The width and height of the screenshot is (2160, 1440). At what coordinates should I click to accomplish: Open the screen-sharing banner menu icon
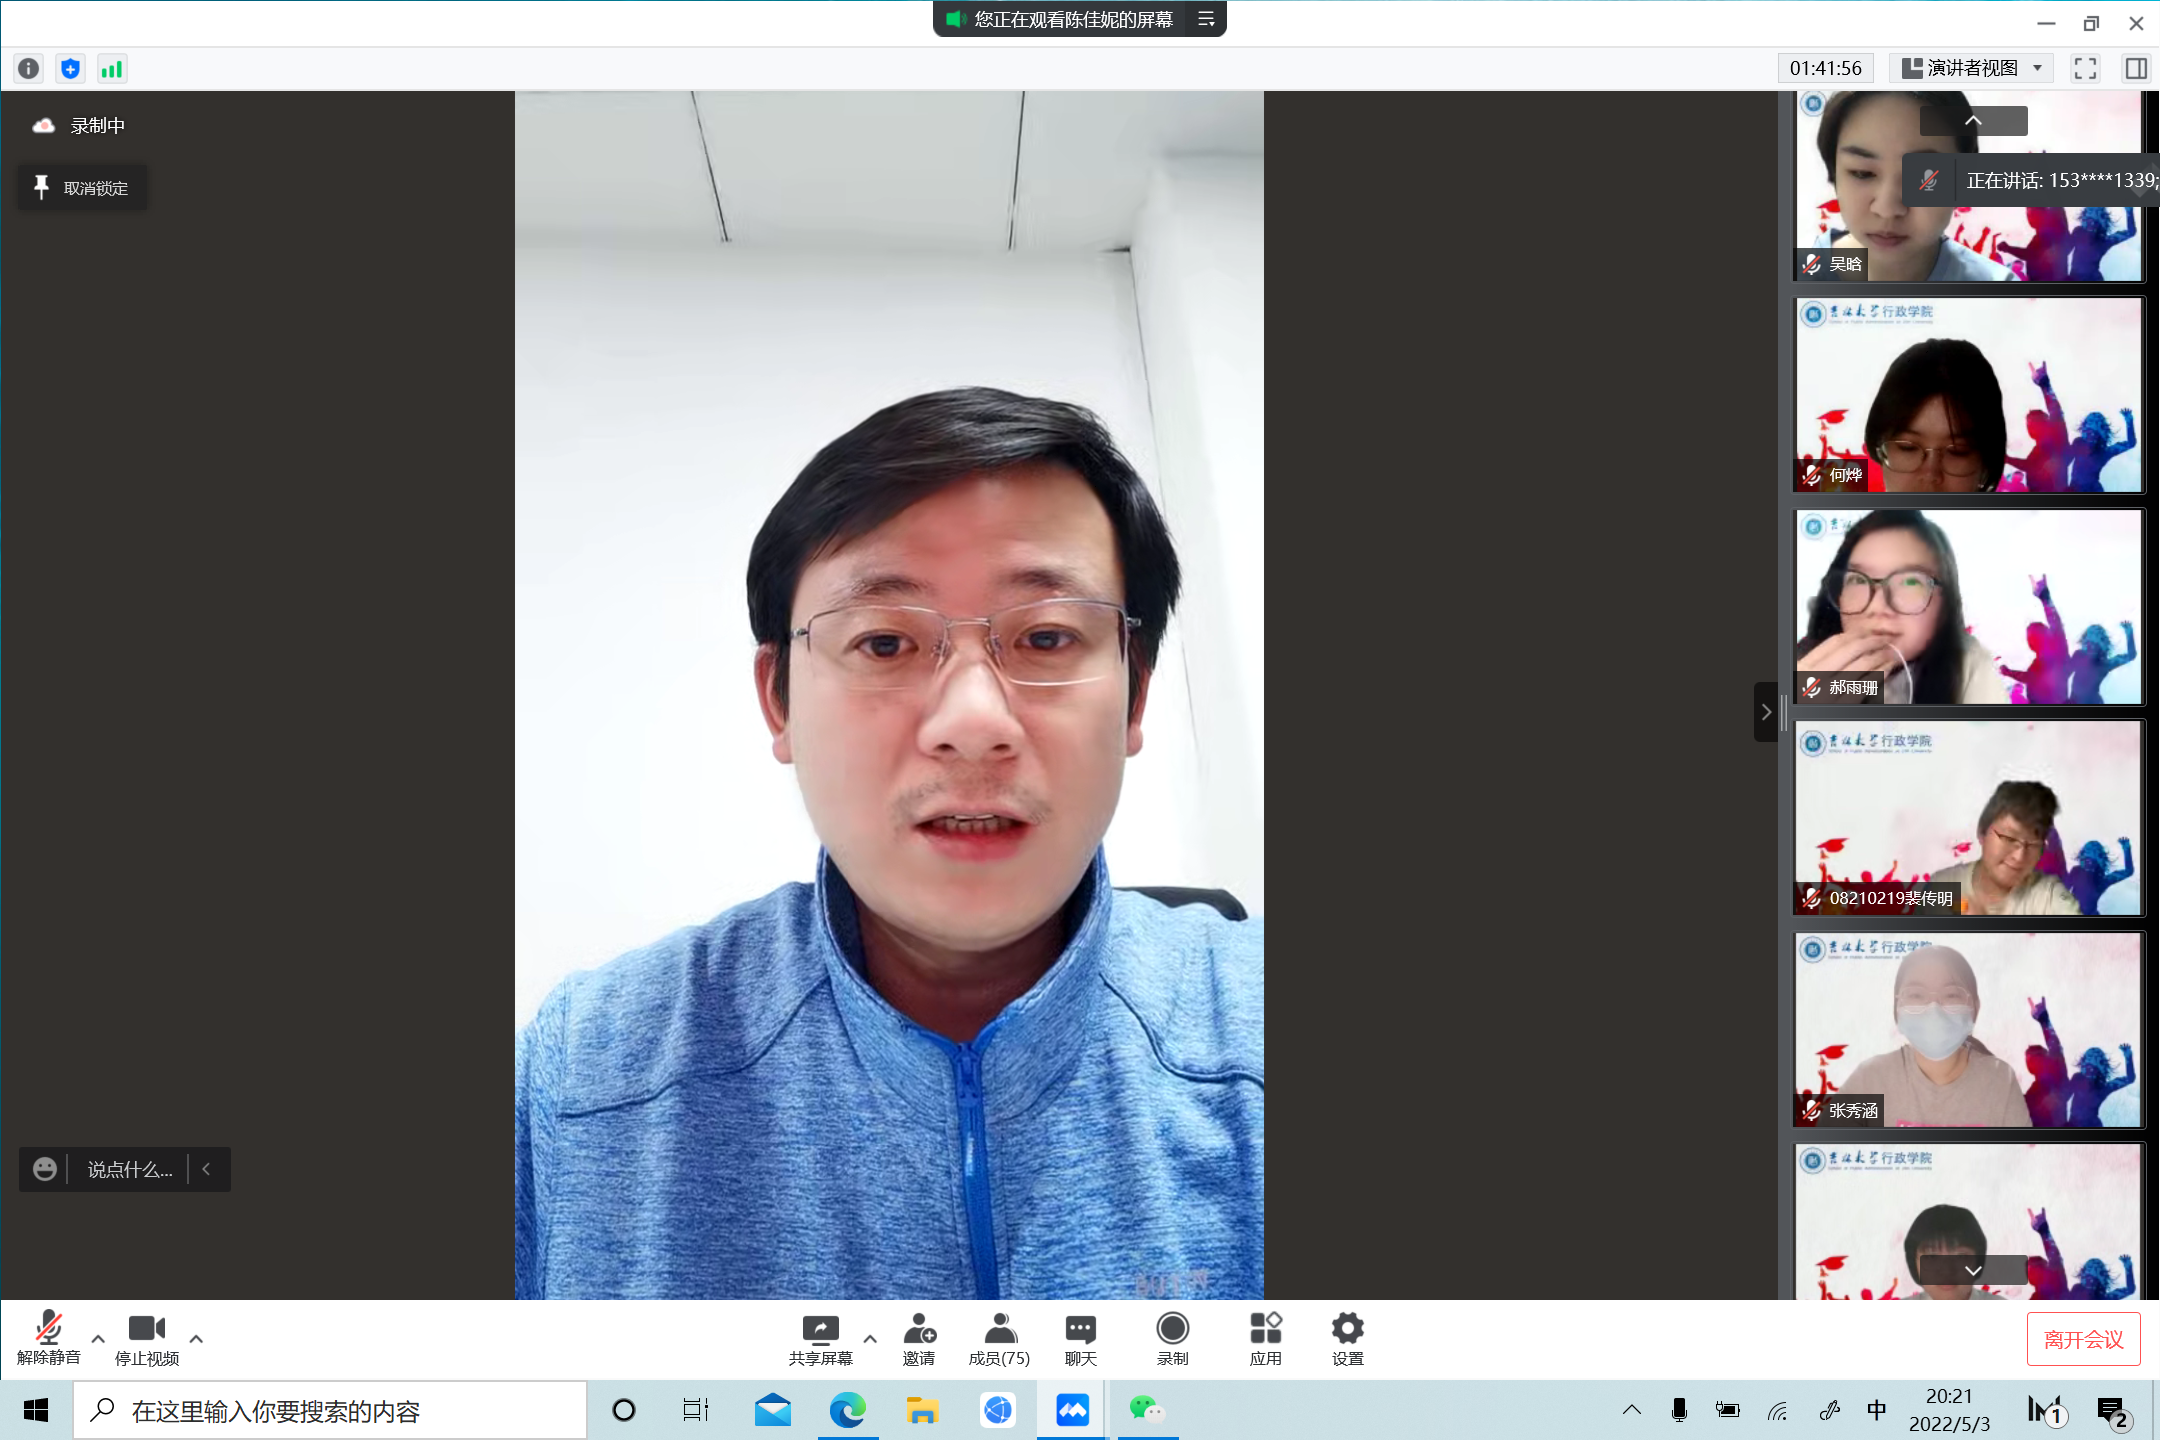pos(1206,19)
